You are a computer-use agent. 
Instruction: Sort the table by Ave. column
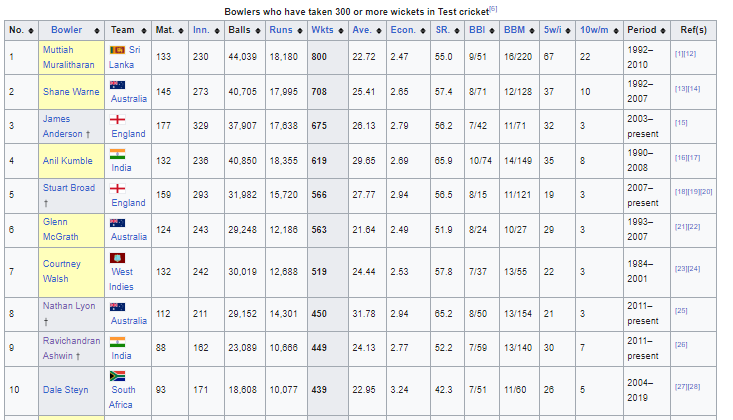pyautogui.click(x=361, y=30)
